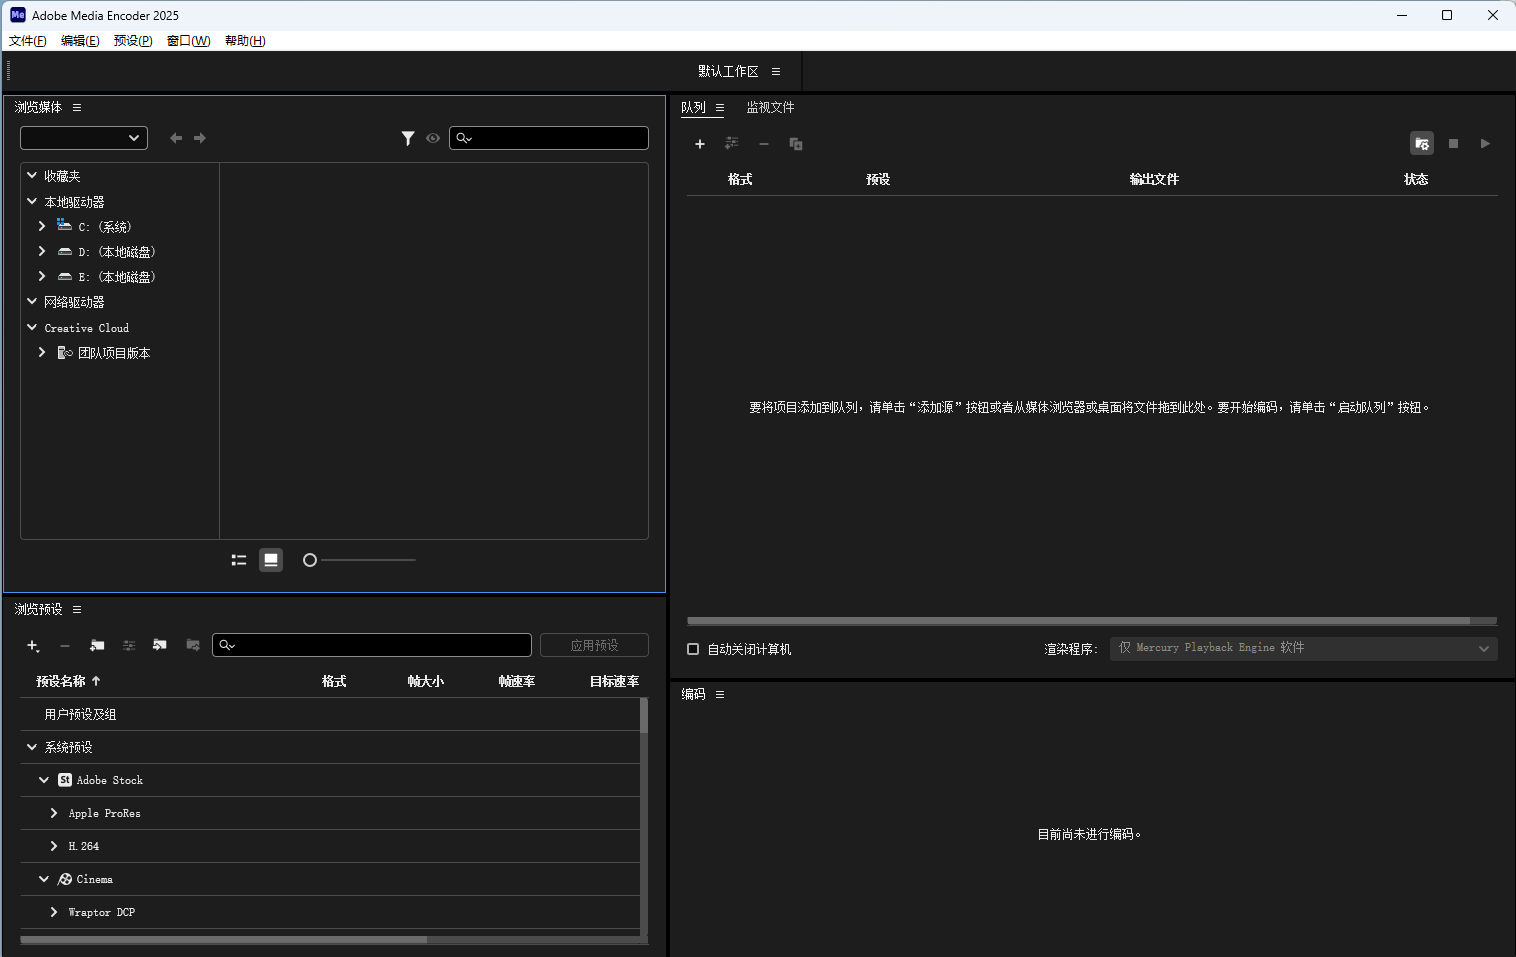Expand the Apple ProRes preset group

pos(54,813)
